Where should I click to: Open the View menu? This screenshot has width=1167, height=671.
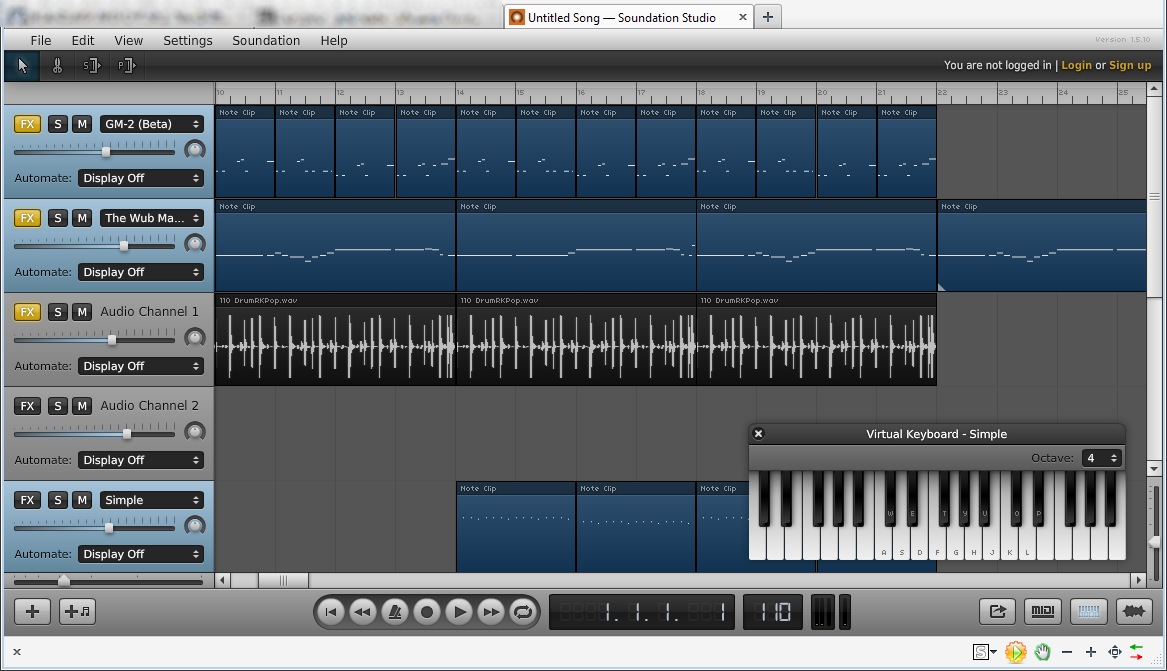128,40
